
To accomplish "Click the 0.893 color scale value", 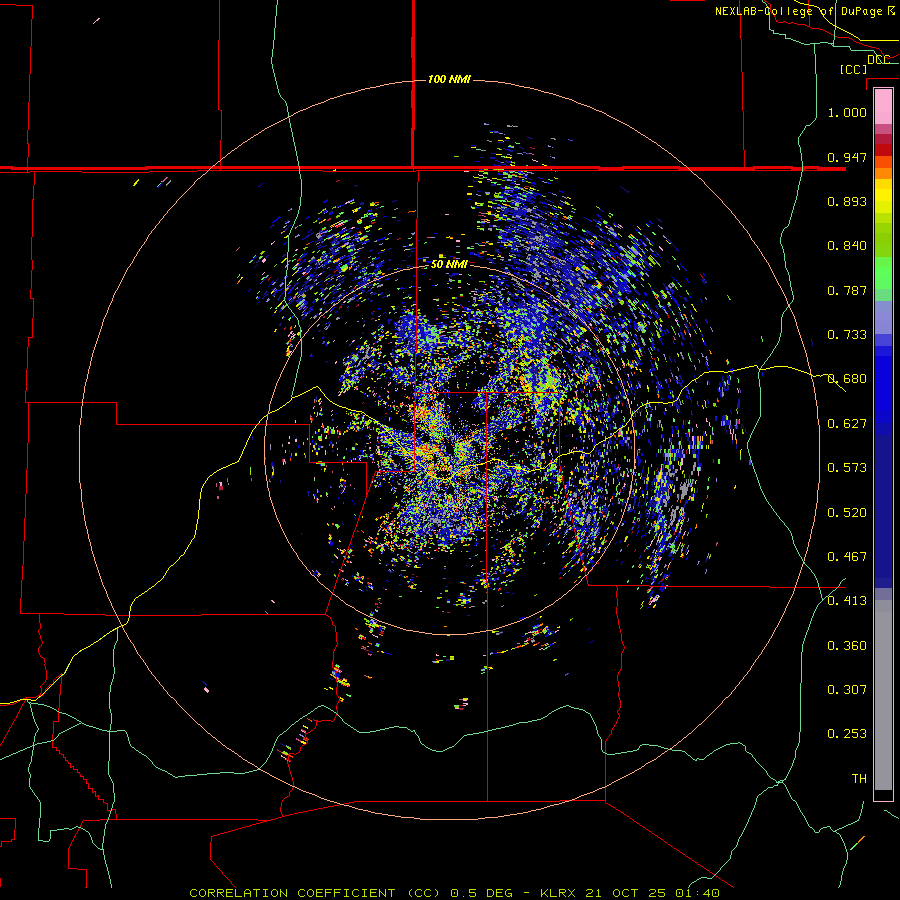I will (x=847, y=201).
